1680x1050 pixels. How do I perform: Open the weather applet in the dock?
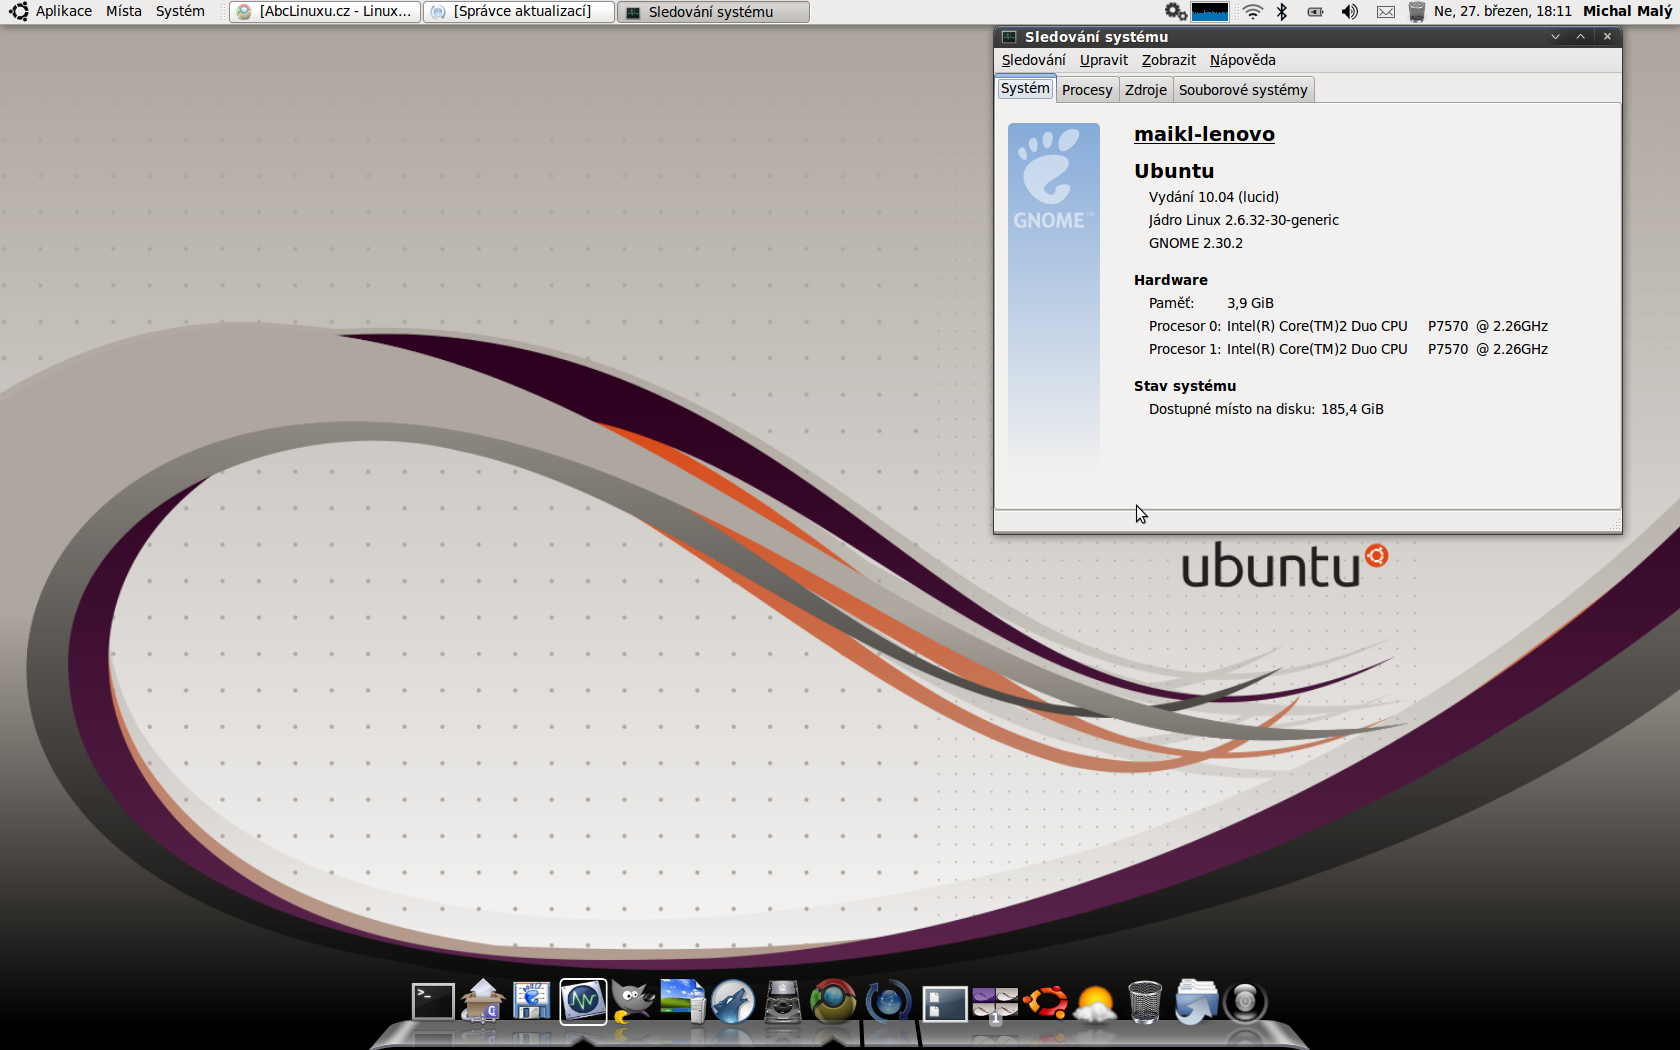tap(1095, 1003)
